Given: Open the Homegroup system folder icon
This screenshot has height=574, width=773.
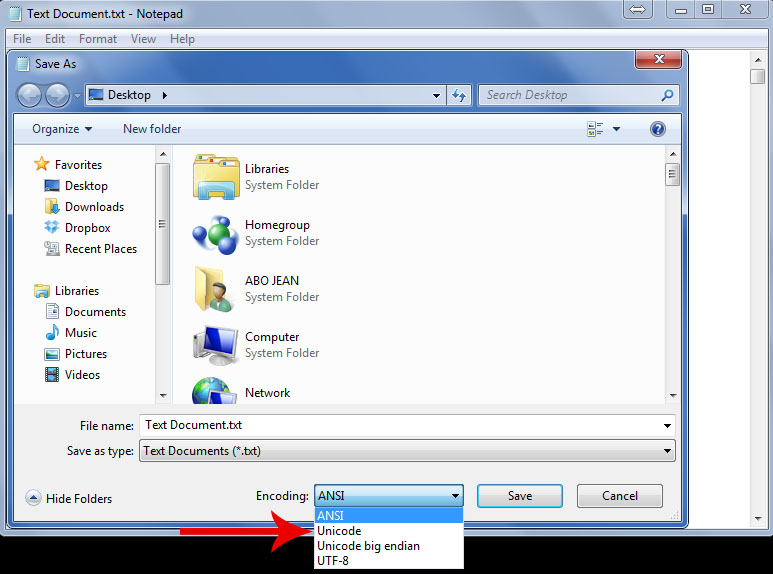Looking at the screenshot, I should coord(215,233).
